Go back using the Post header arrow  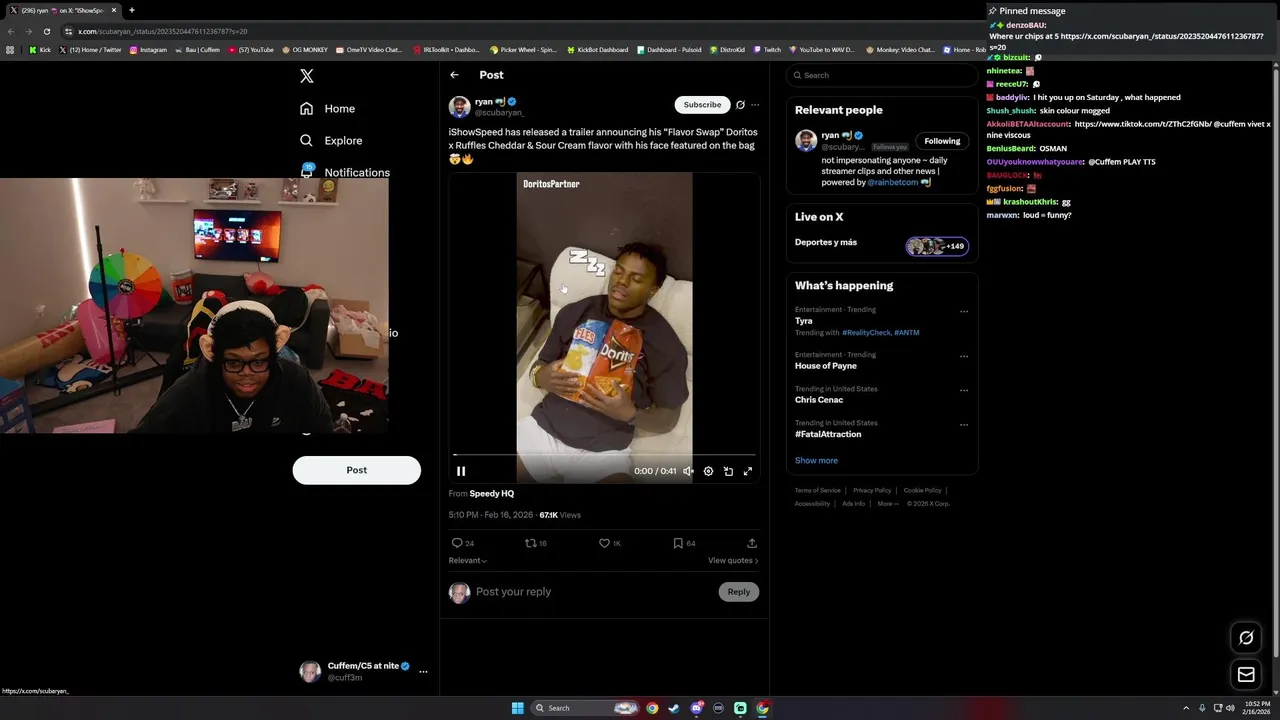[454, 75]
